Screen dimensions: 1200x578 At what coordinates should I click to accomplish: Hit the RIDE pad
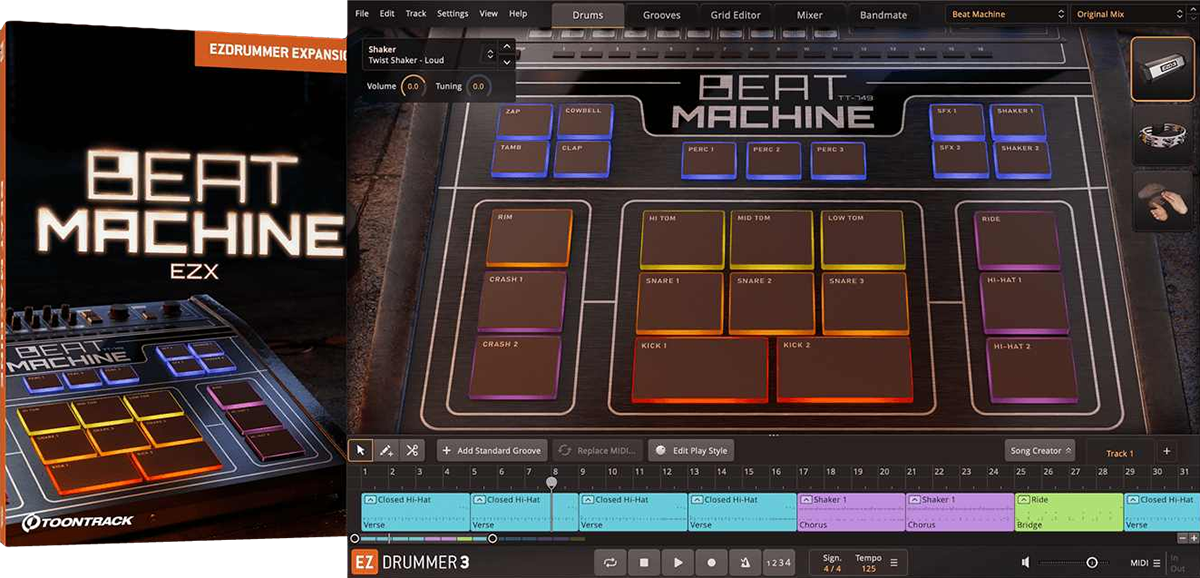click(x=1017, y=240)
